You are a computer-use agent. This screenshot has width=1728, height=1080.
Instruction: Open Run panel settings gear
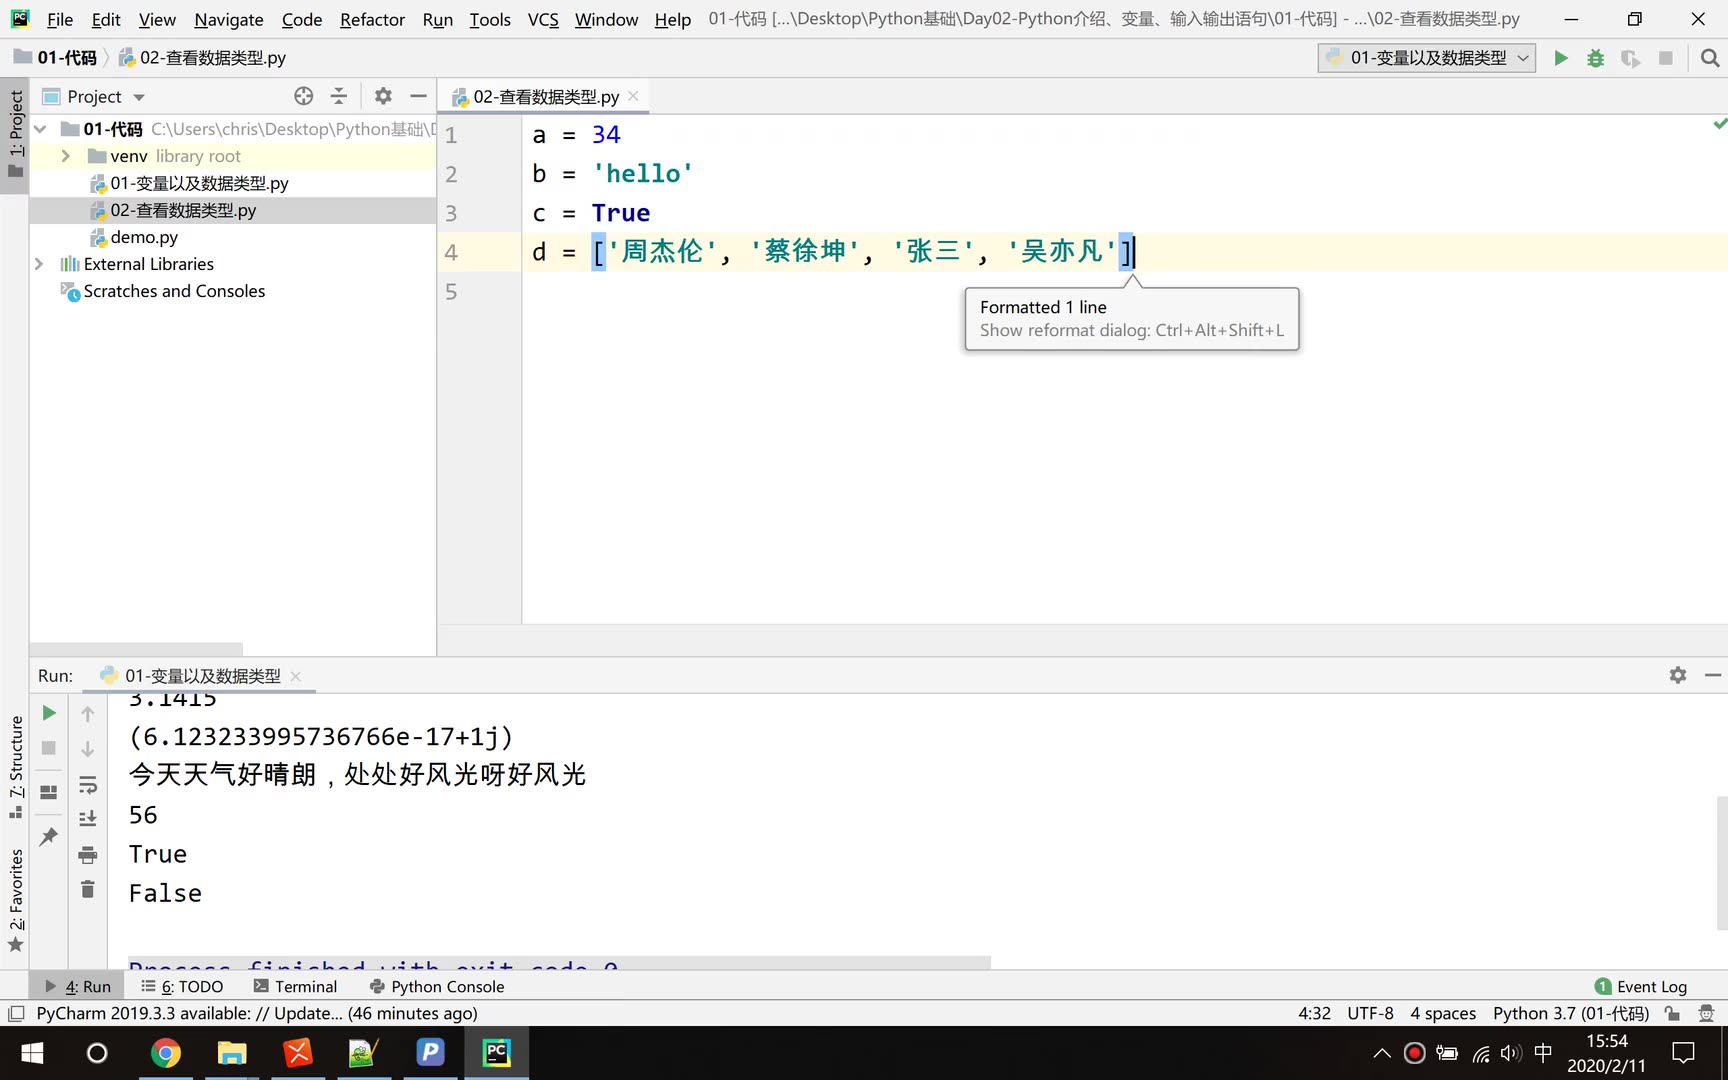[1678, 675]
